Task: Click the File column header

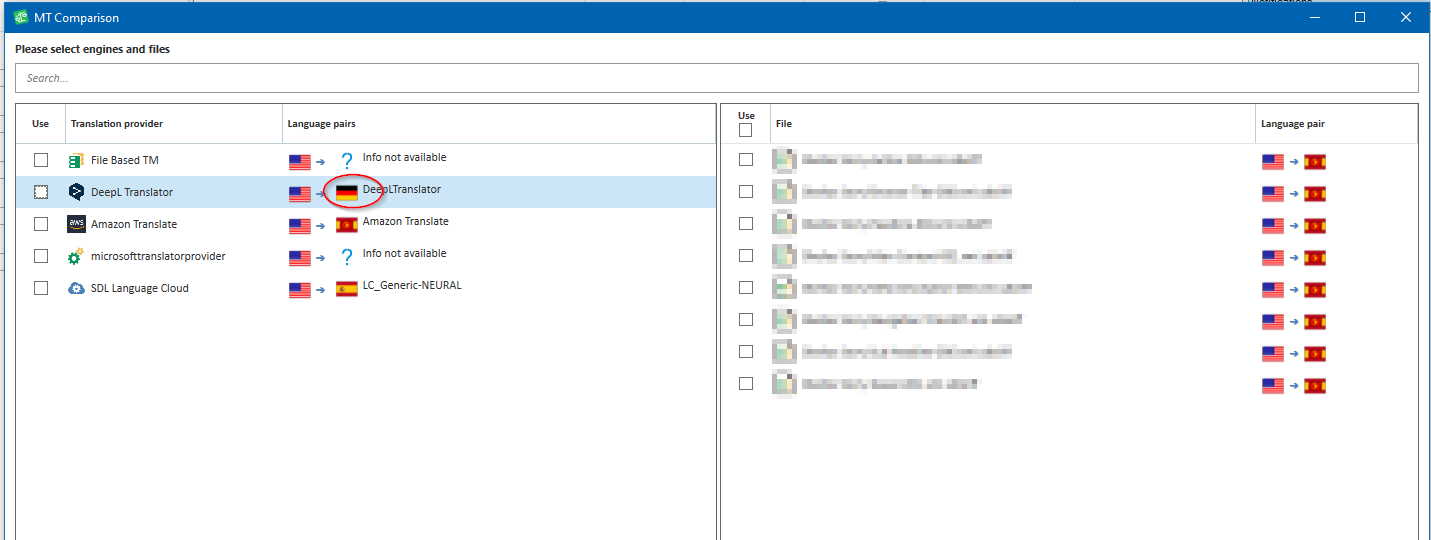Action: pyautogui.click(x=1013, y=124)
